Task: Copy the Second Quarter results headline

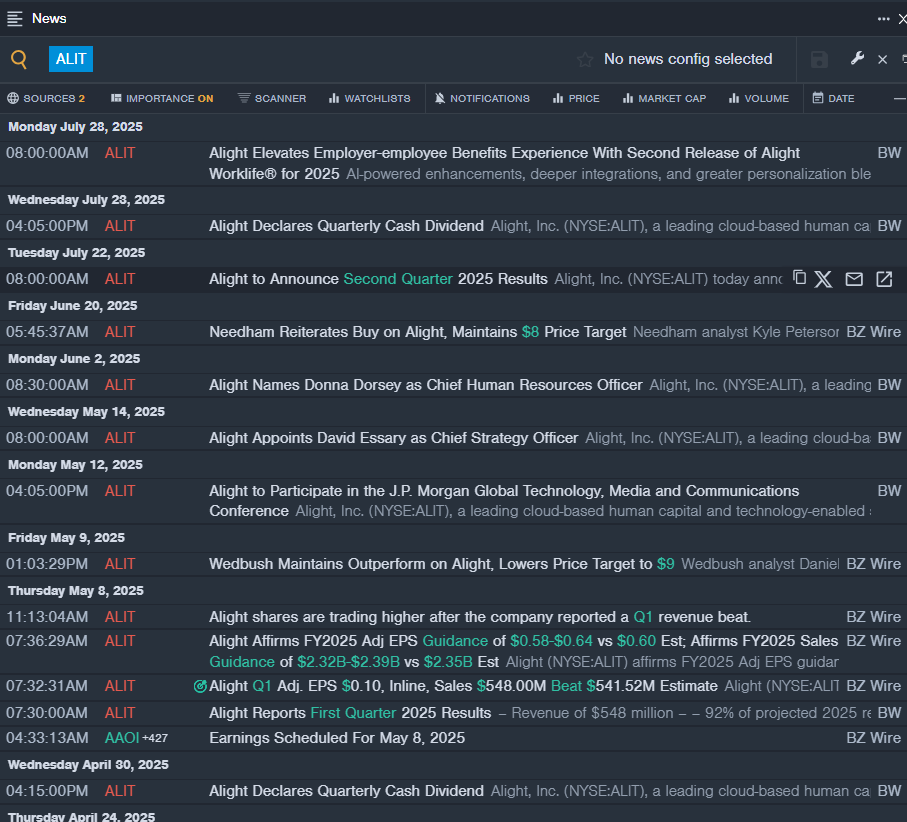Action: tap(799, 278)
